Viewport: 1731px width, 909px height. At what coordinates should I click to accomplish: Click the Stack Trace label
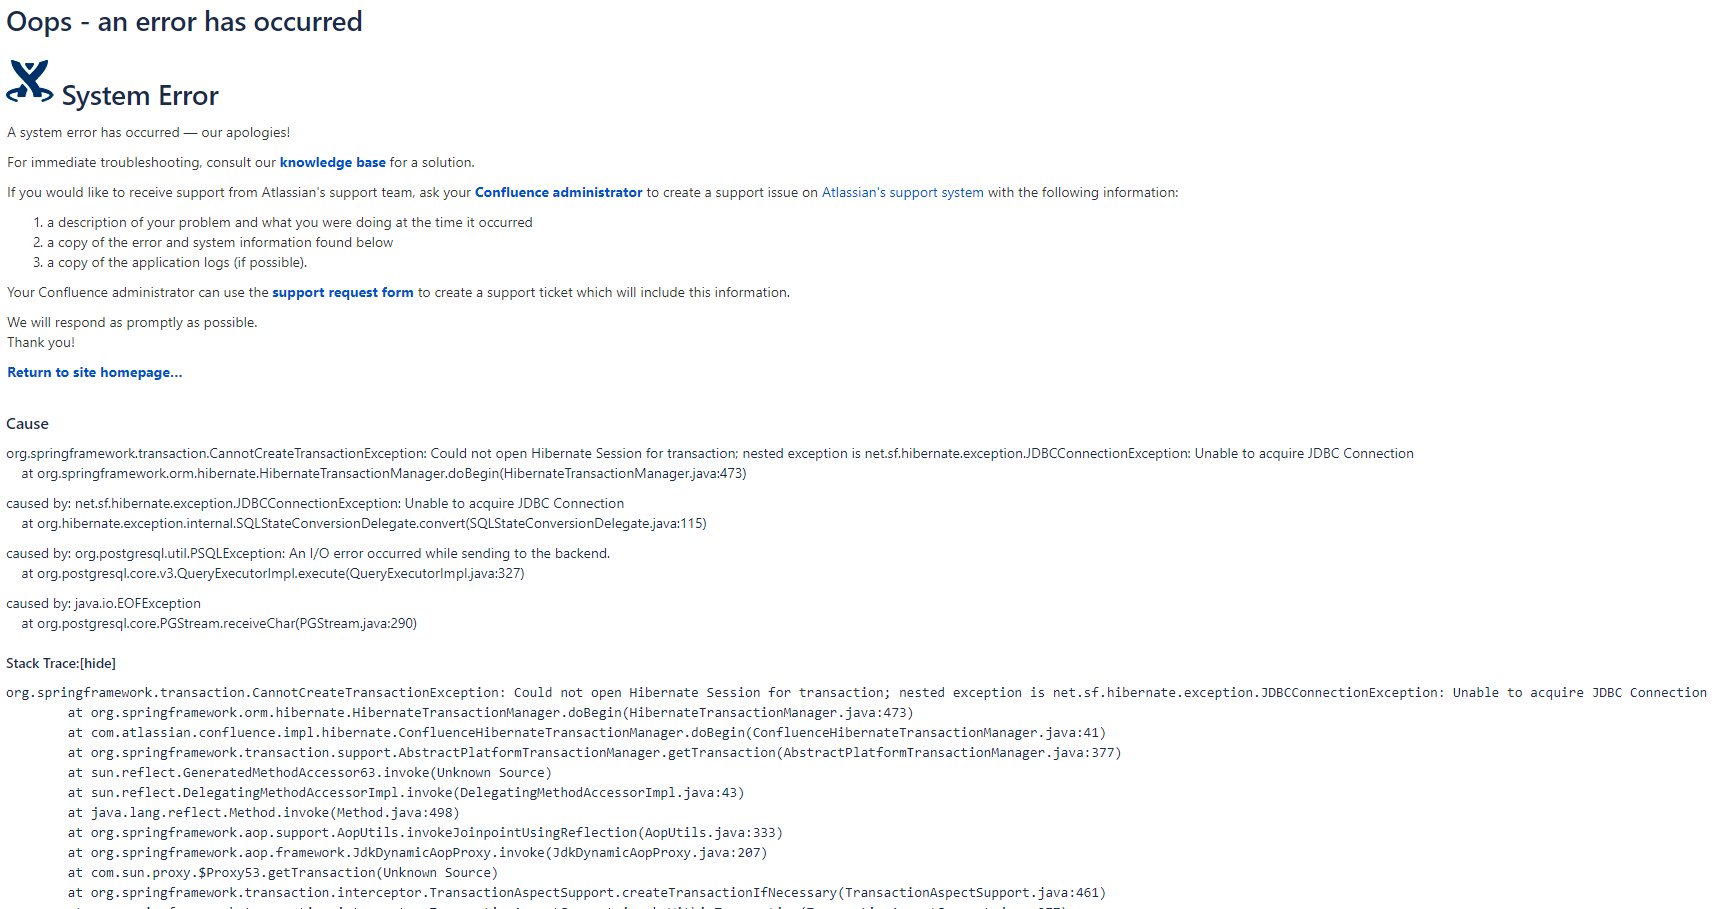pyautogui.click(x=42, y=663)
